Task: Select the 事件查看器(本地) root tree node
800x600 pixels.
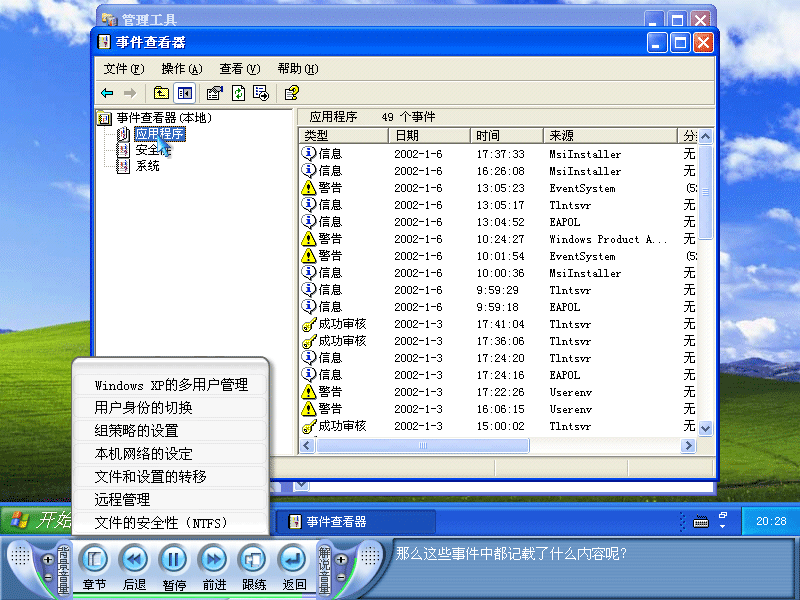Action: coord(164,118)
